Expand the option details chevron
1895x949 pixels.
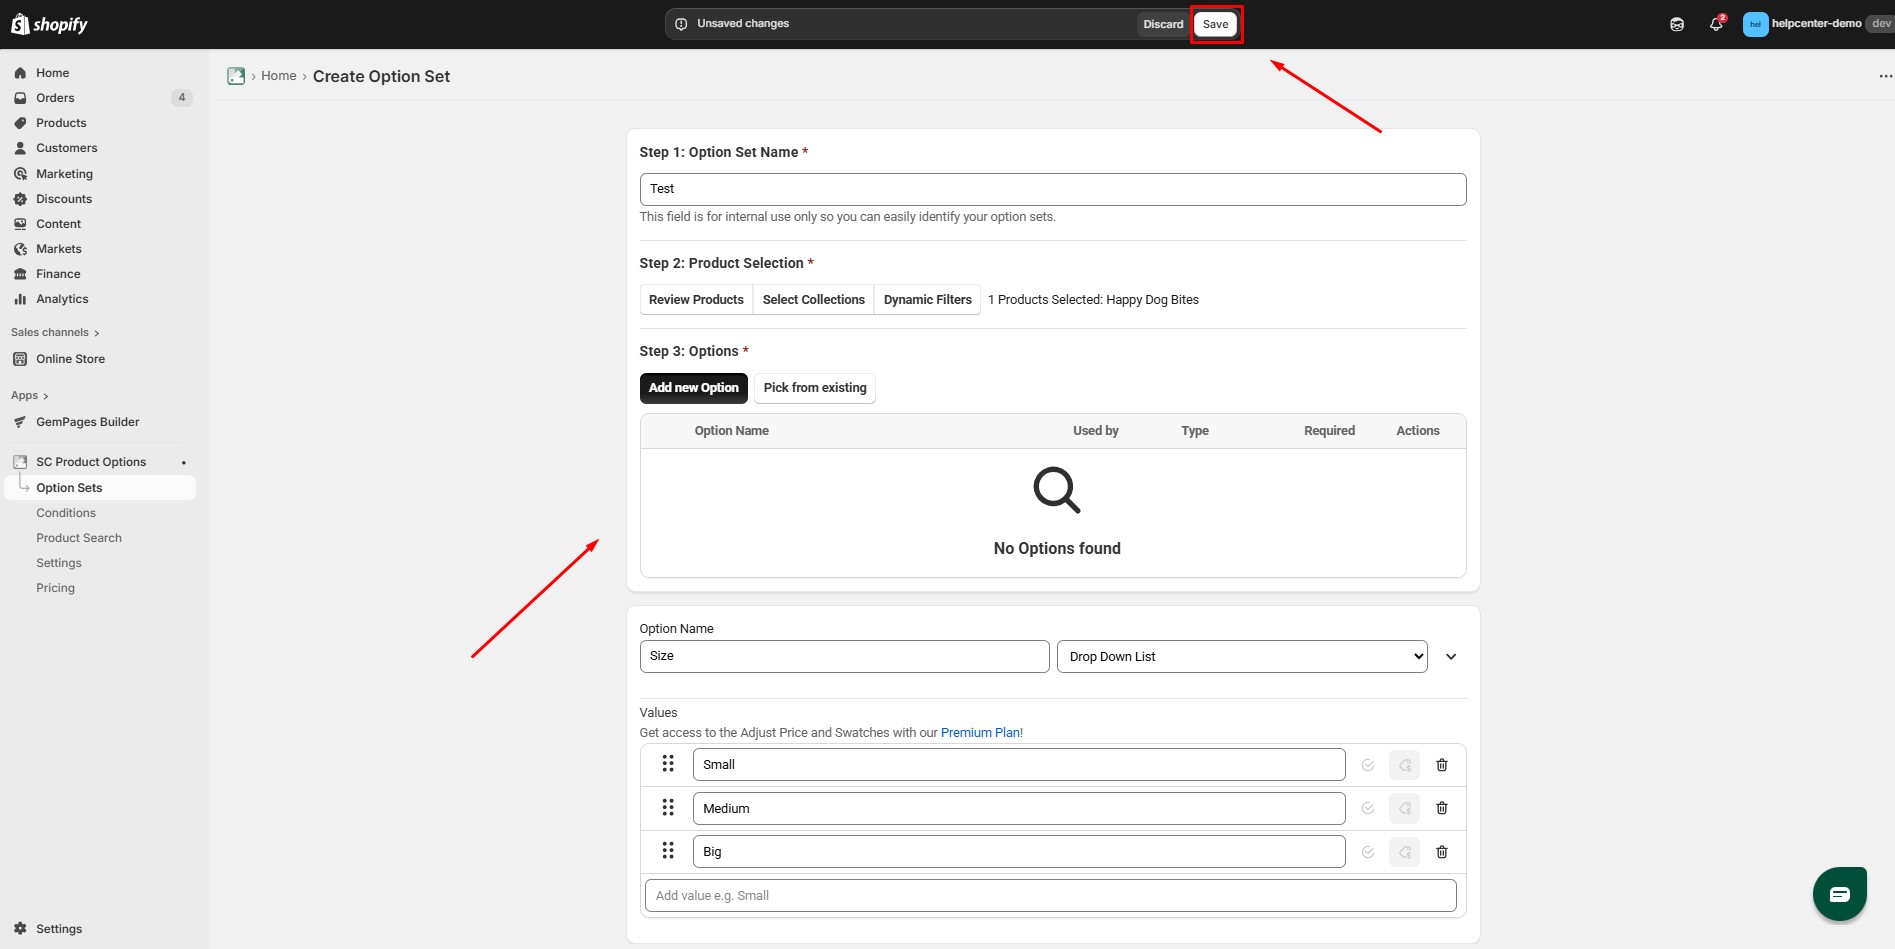1450,656
